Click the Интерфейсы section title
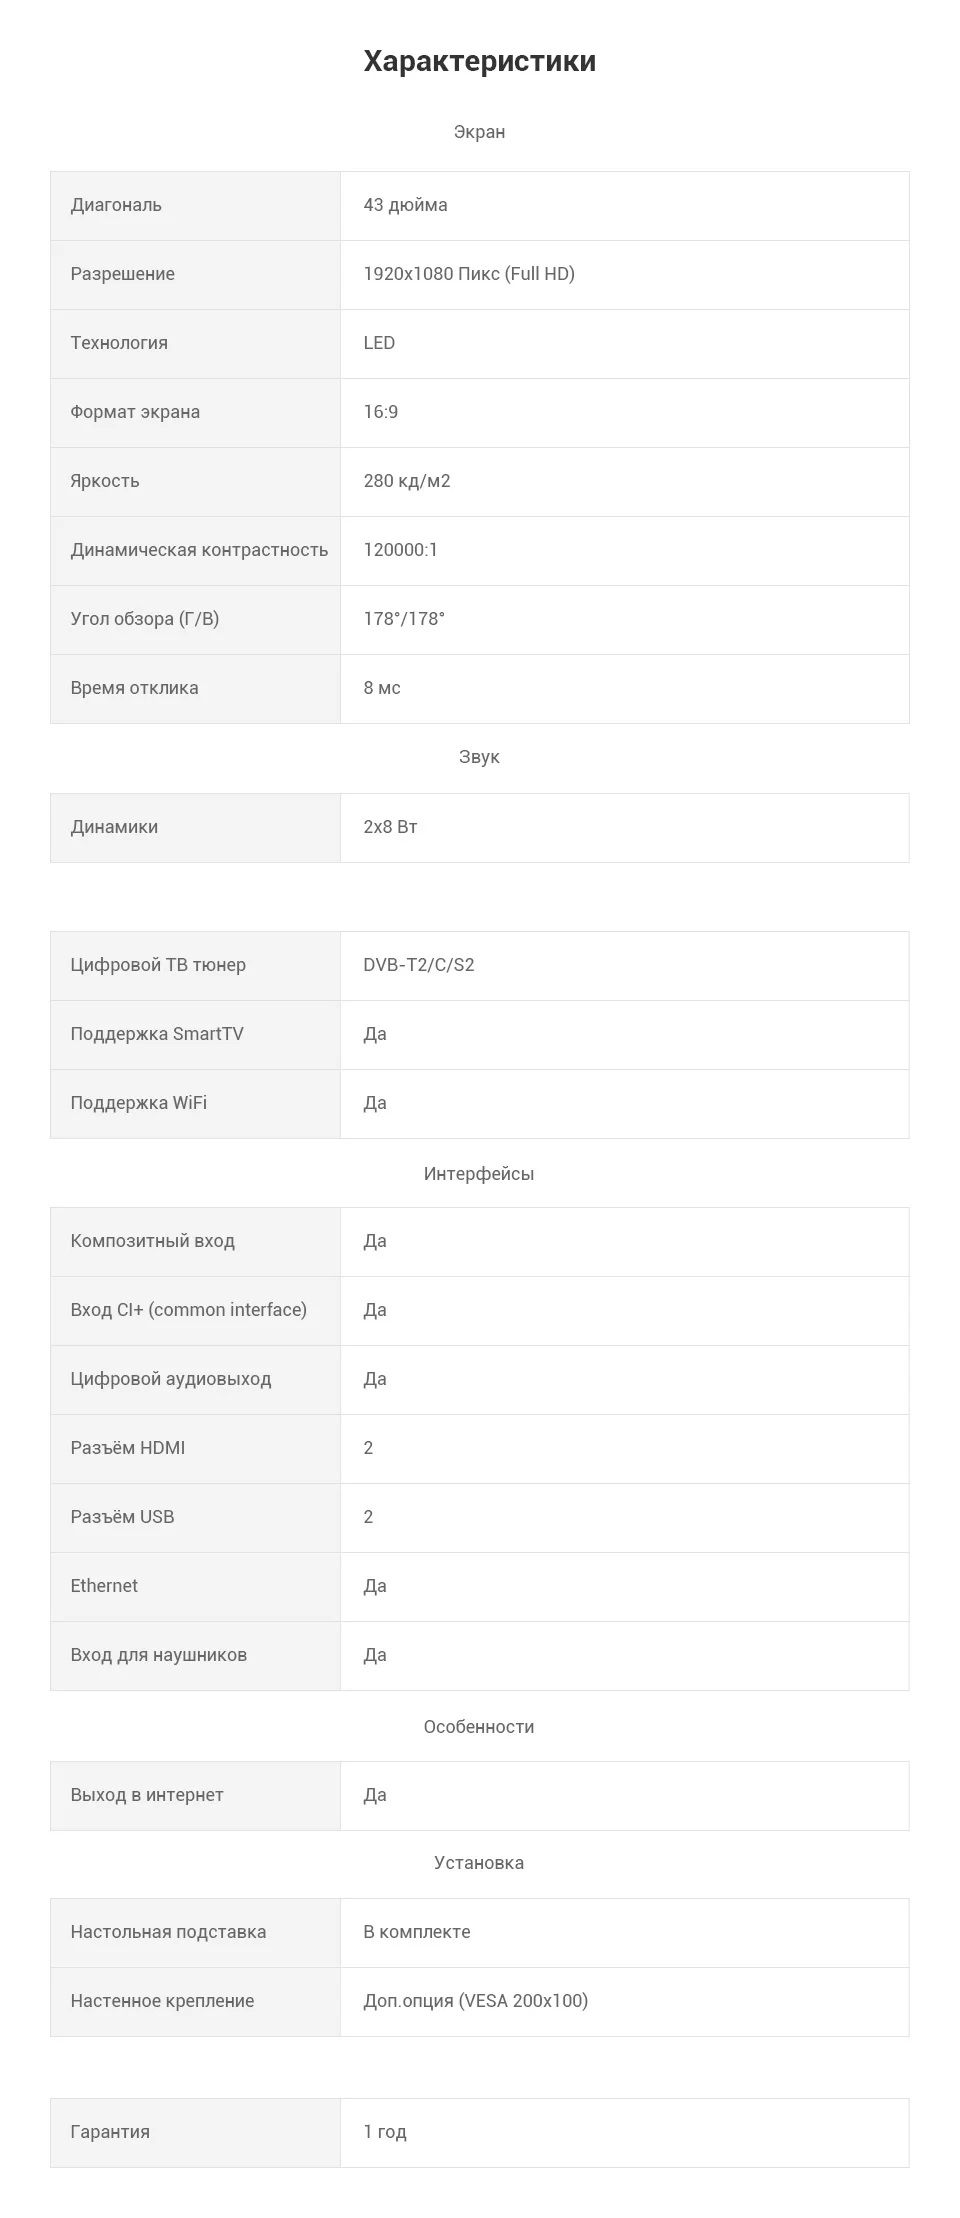The image size is (960, 2218). 479,1174
